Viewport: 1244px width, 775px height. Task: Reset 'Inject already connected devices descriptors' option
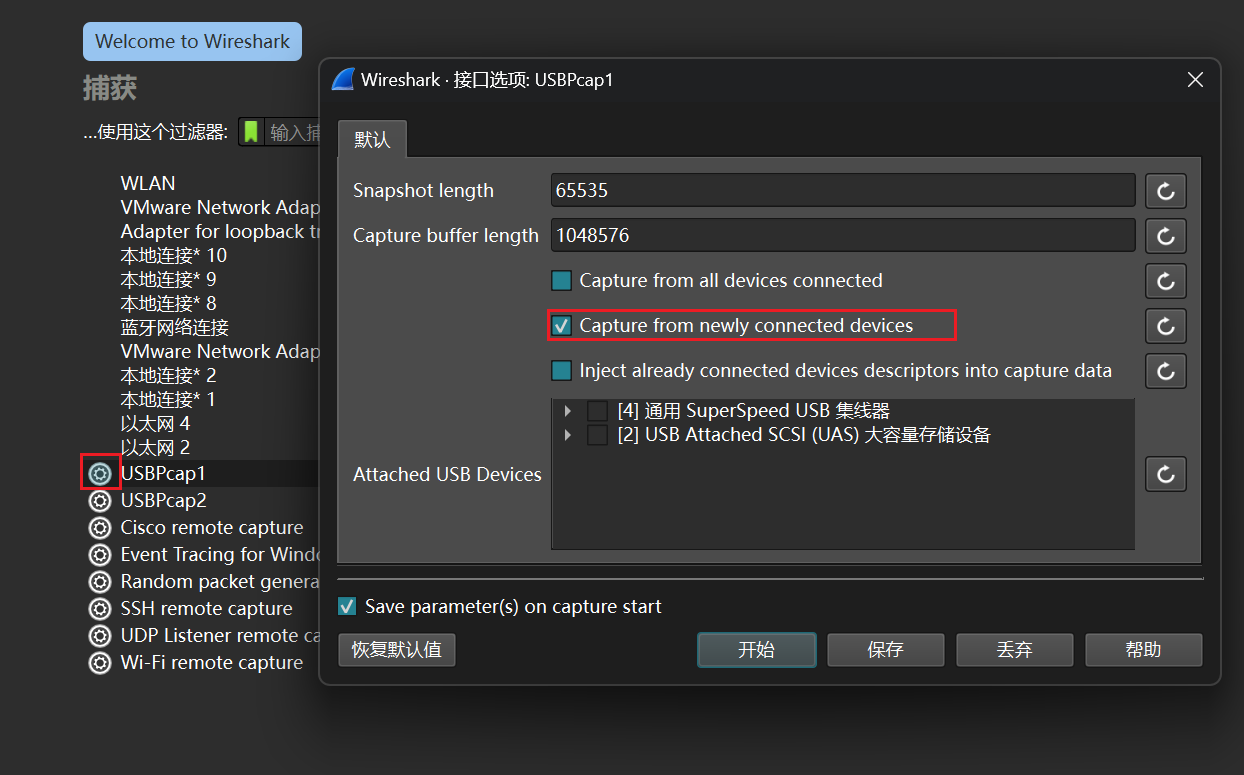pos(1166,371)
